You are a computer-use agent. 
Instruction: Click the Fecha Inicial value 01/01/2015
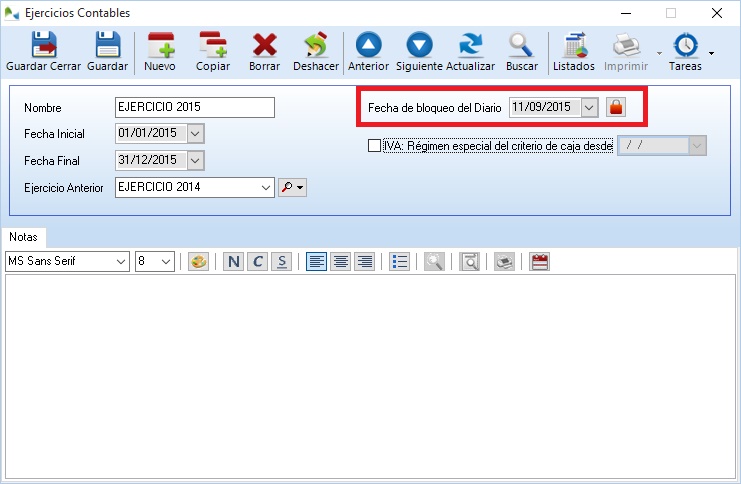(147, 134)
